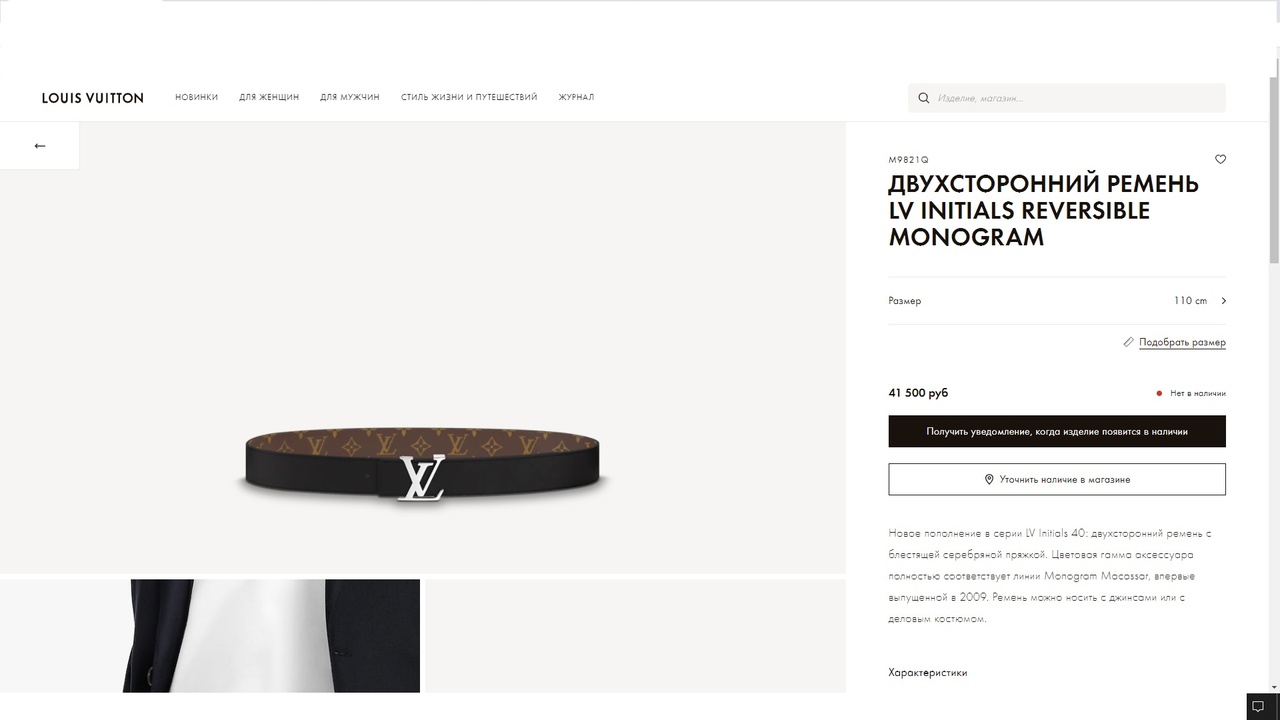
Task: Click the model suit photo thumbnail
Action: click(x=210, y=636)
